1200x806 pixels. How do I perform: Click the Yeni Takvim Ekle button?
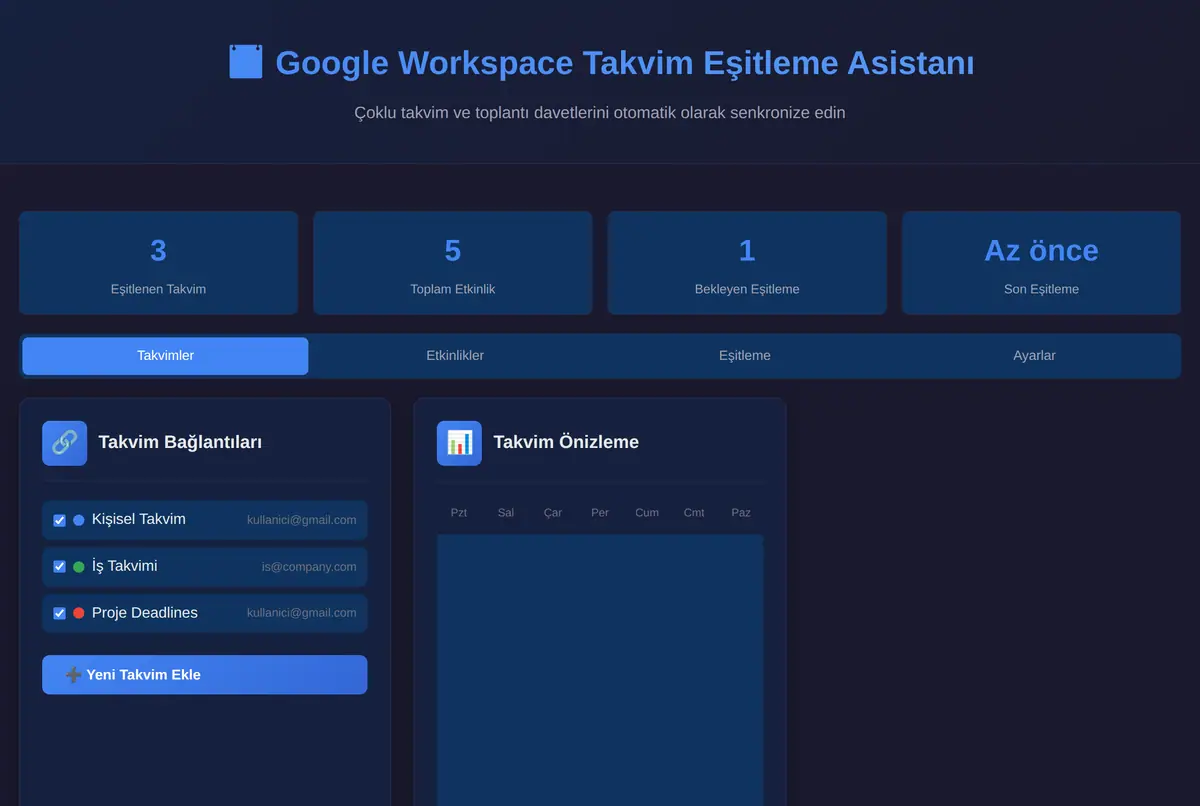pyautogui.click(x=204, y=675)
